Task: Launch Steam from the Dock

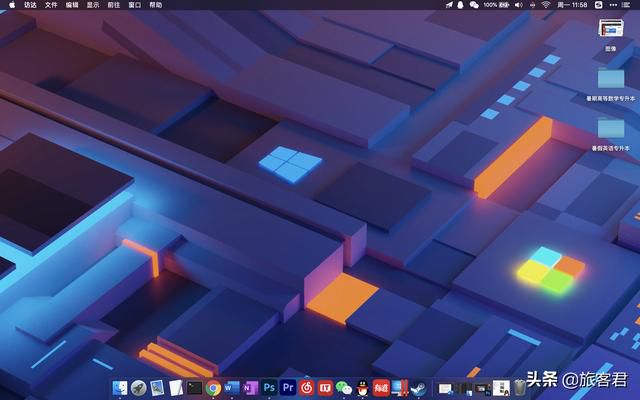Action: 418,388
